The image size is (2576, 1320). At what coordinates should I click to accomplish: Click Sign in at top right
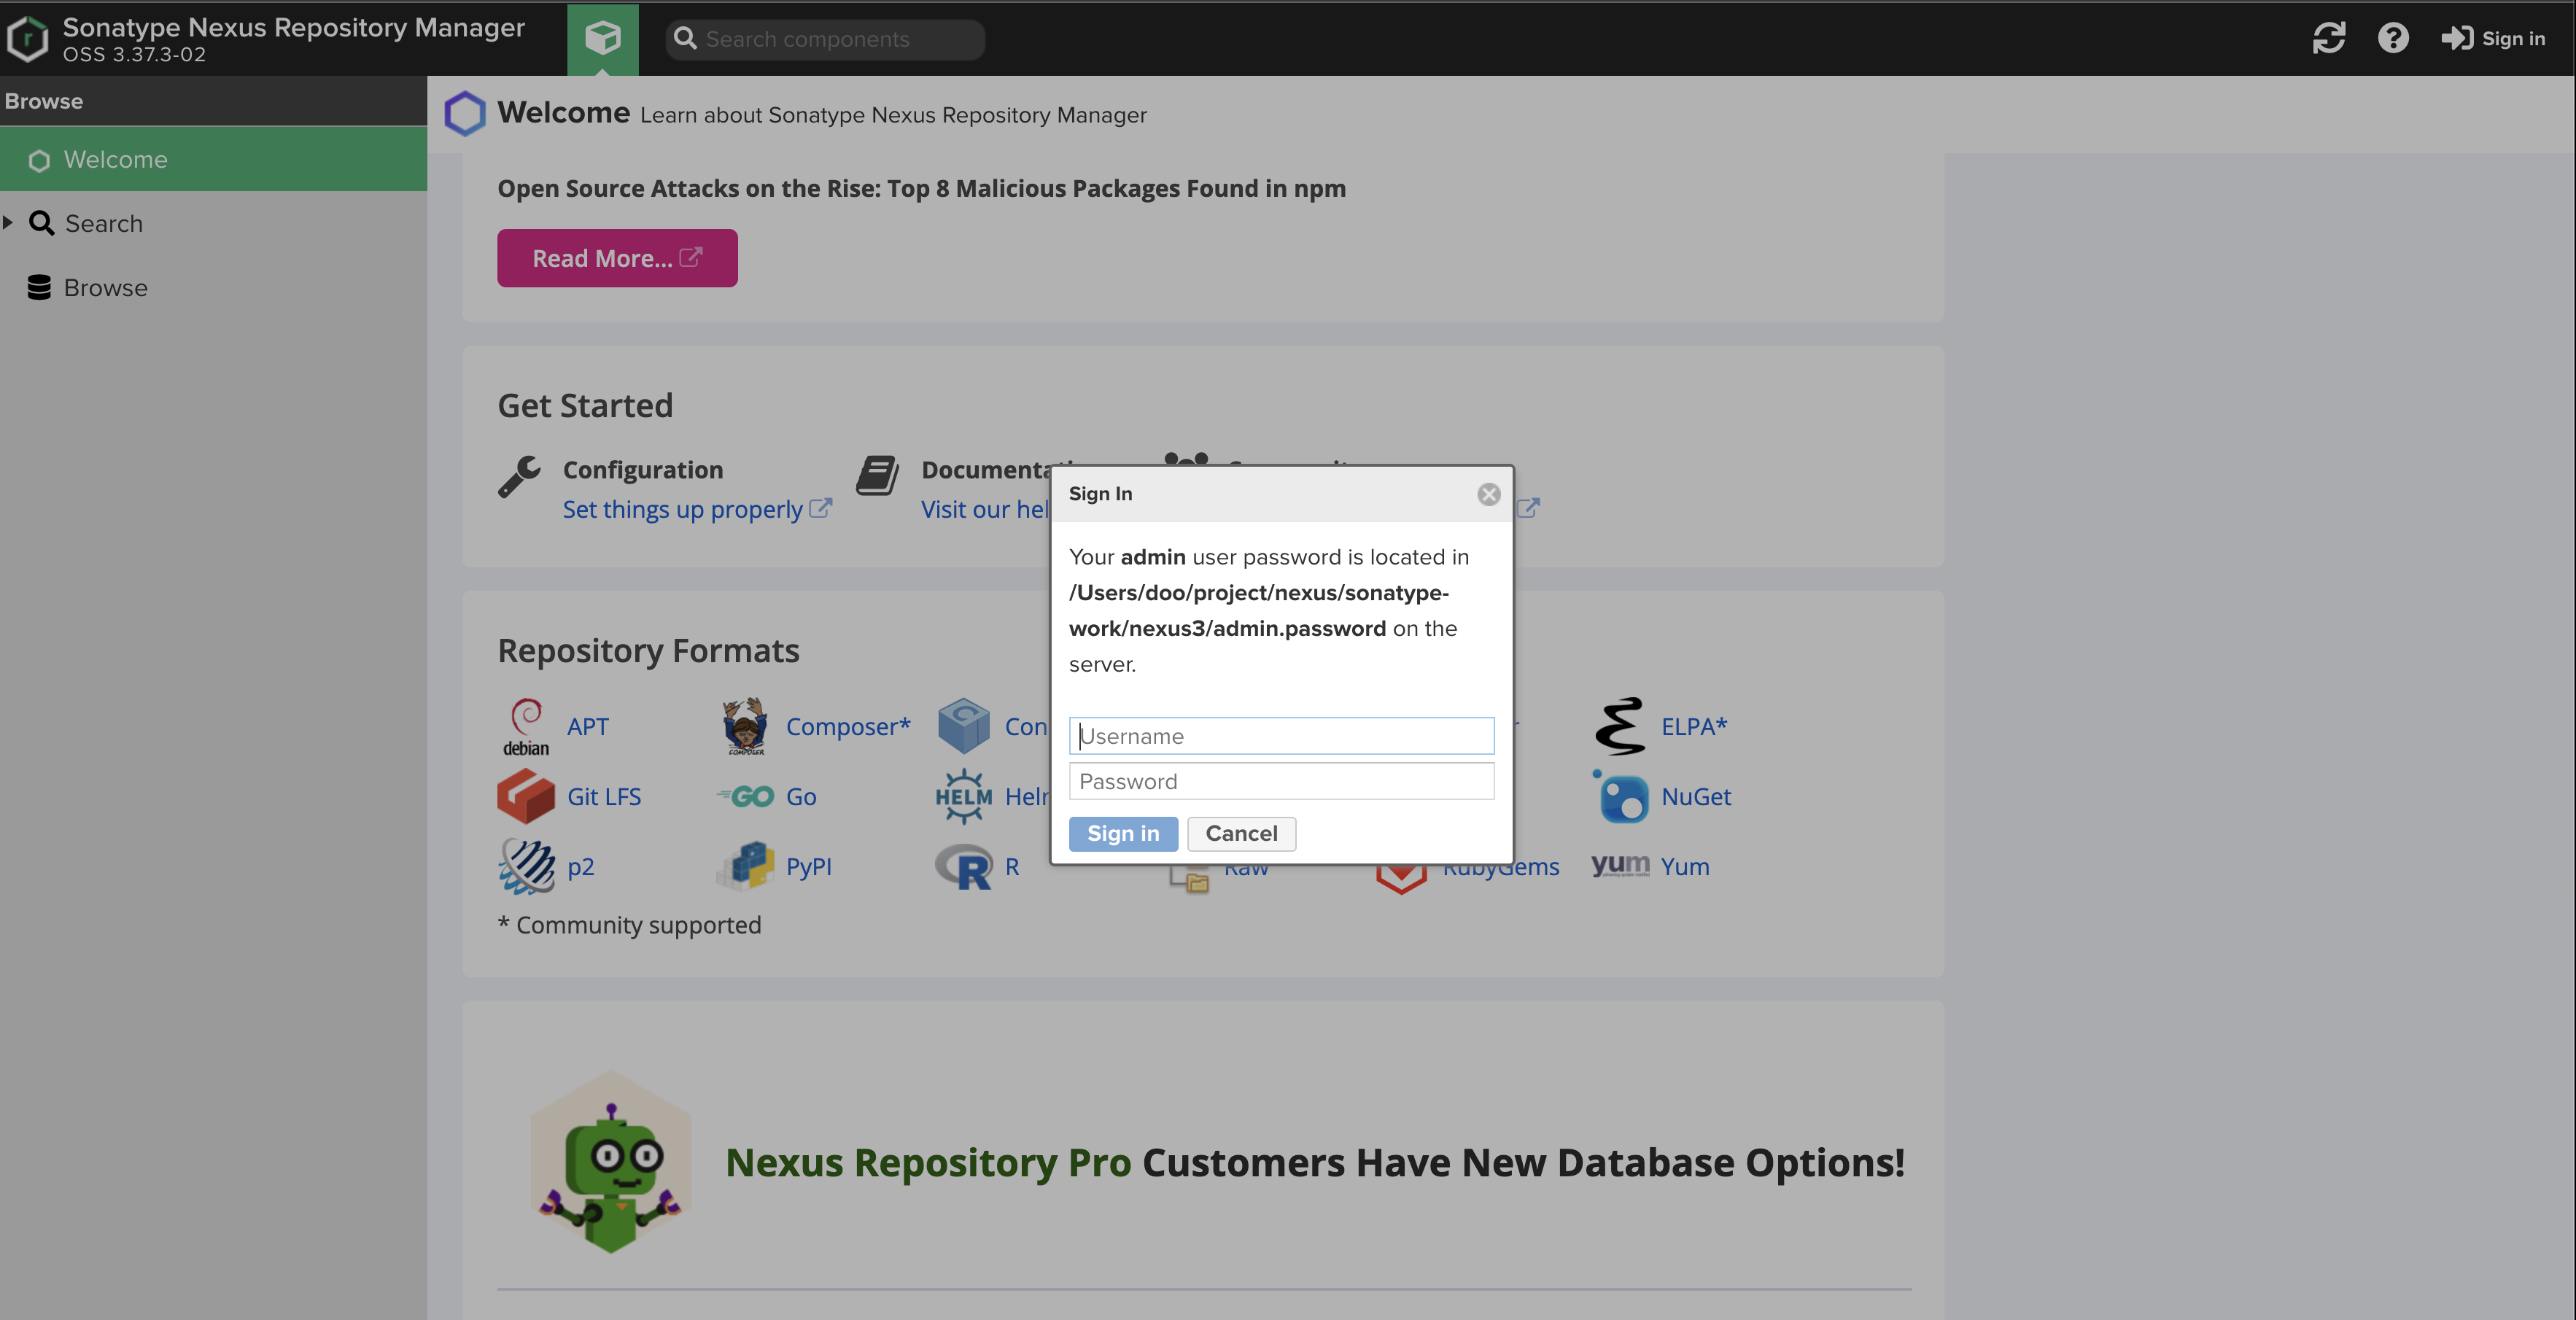coord(2494,38)
